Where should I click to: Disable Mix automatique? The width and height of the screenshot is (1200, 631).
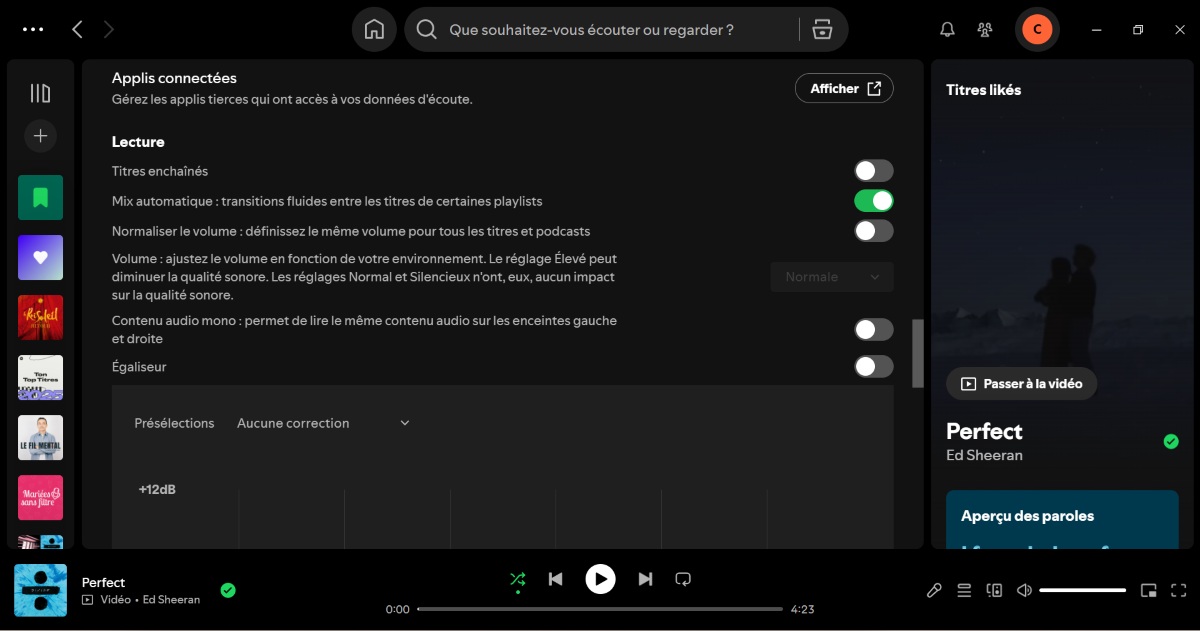(873, 200)
